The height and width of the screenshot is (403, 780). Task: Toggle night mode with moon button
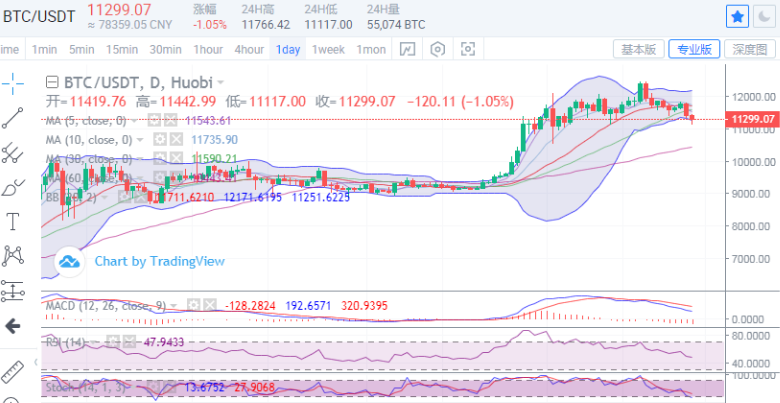pos(763,18)
